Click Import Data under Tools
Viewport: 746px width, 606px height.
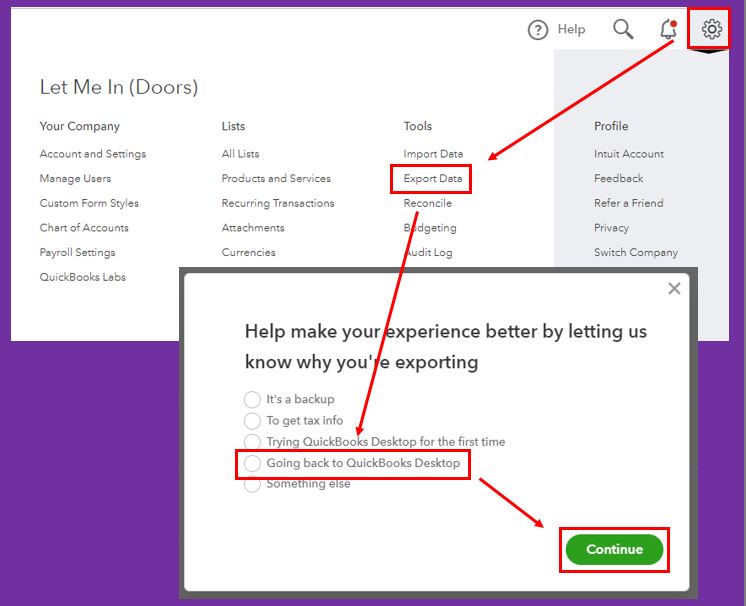coord(433,154)
